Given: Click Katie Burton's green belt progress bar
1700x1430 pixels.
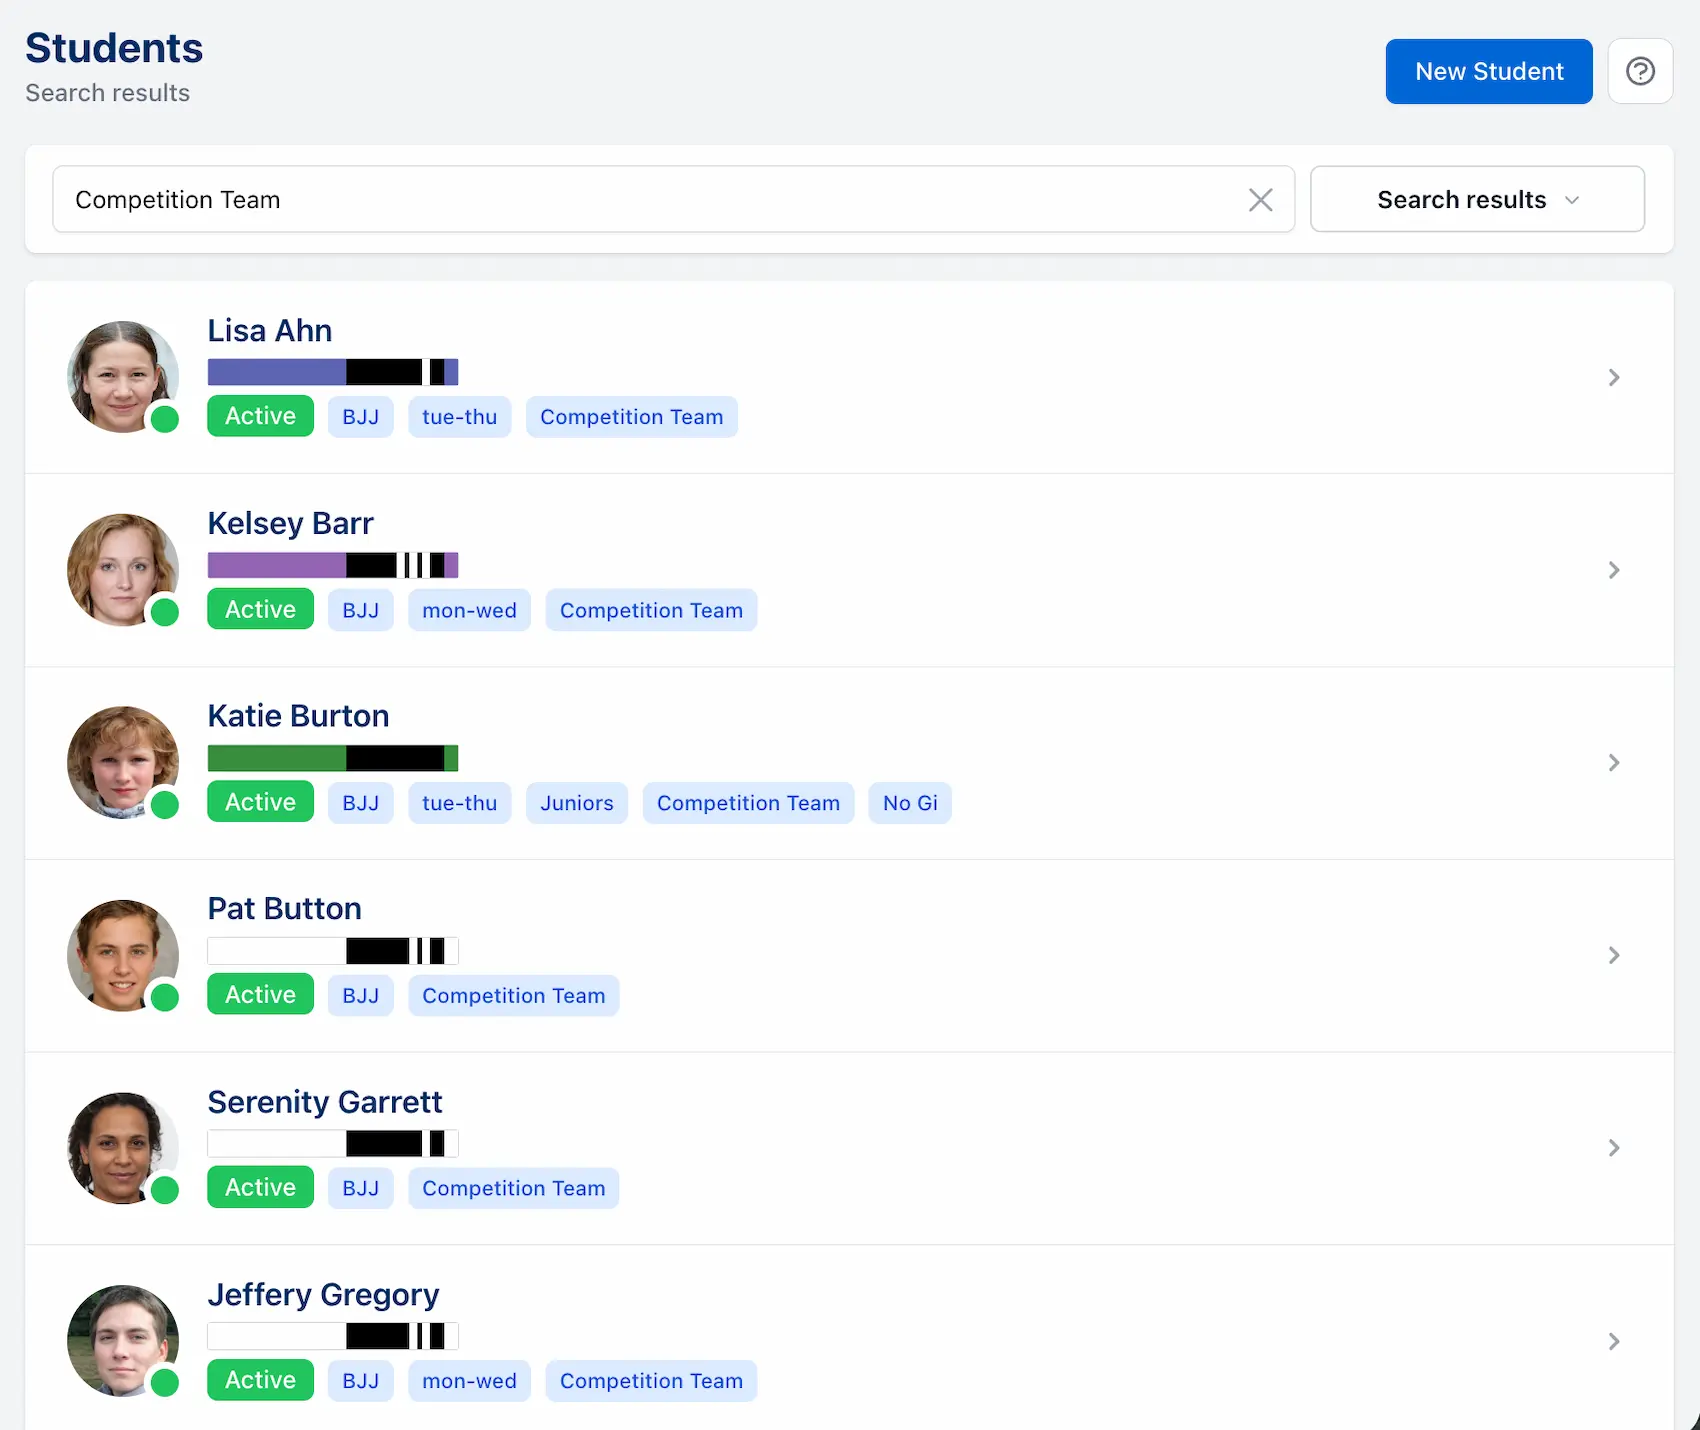Looking at the screenshot, I should [x=332, y=757].
